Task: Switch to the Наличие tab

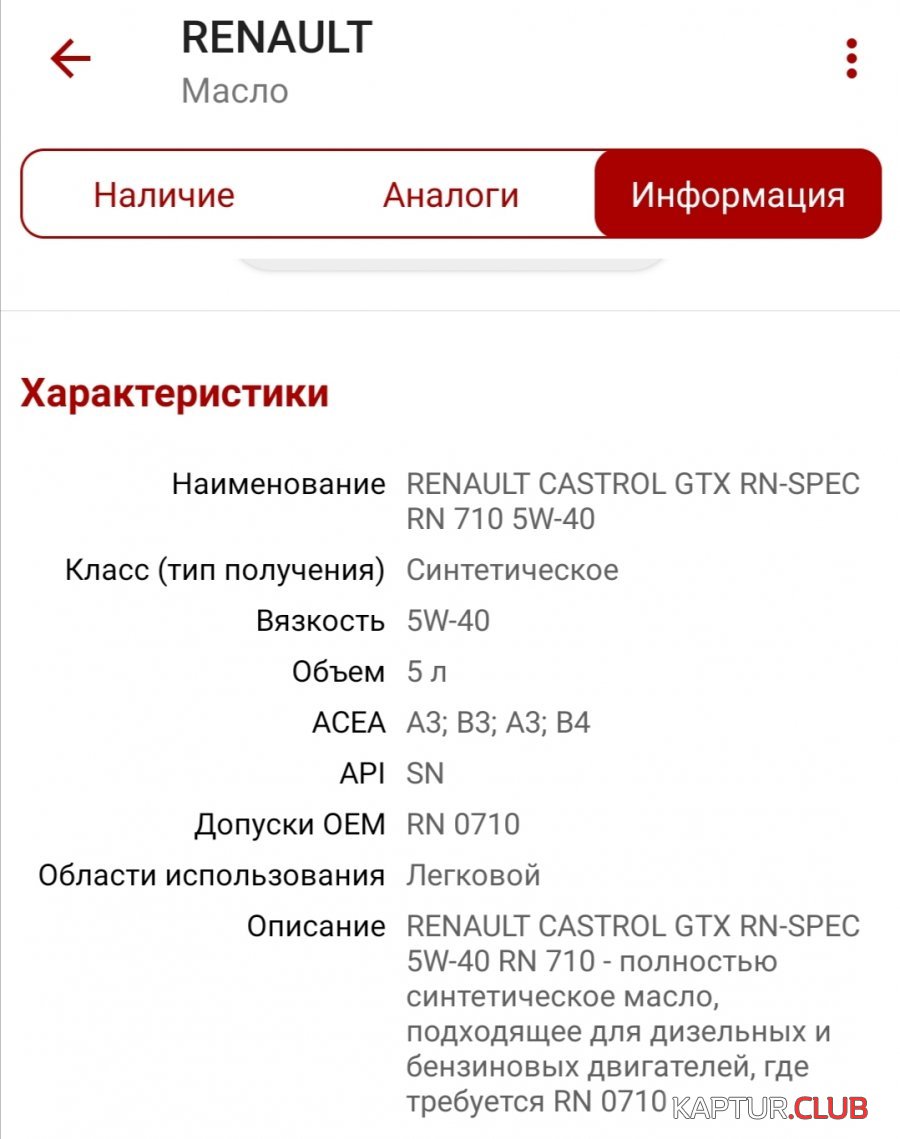Action: (164, 195)
